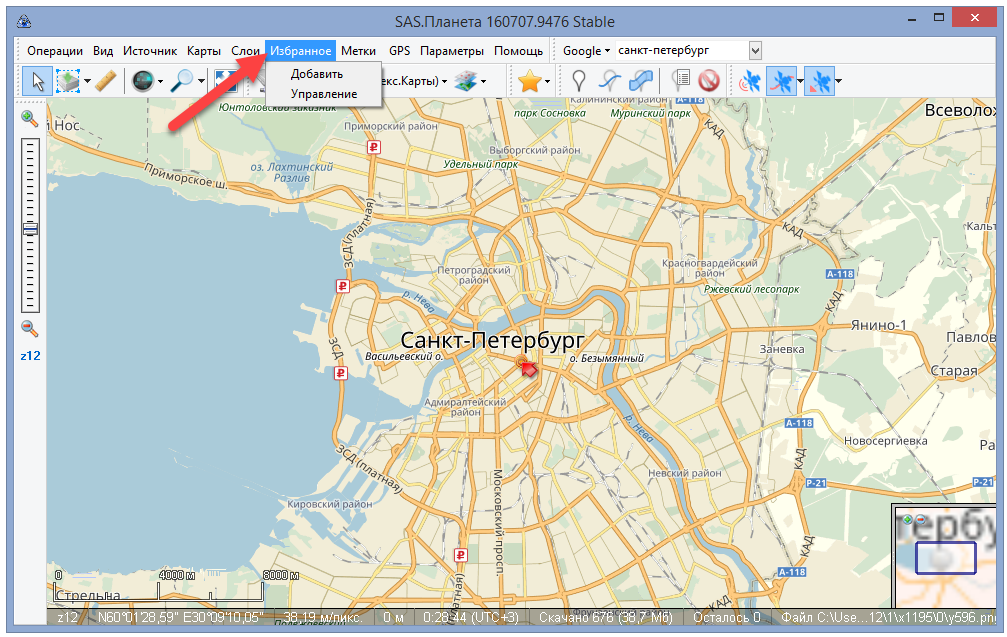This screenshot has height=637, width=1007.
Task: Choose Управление from the Избранное menu
Action: pos(324,94)
